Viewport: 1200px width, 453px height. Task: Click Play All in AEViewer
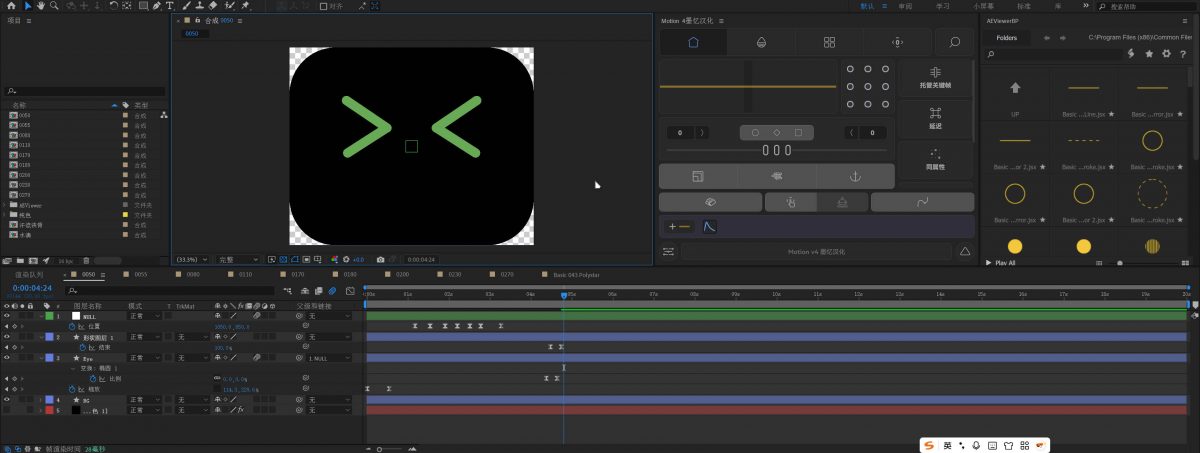pyautogui.click(x=1001, y=263)
